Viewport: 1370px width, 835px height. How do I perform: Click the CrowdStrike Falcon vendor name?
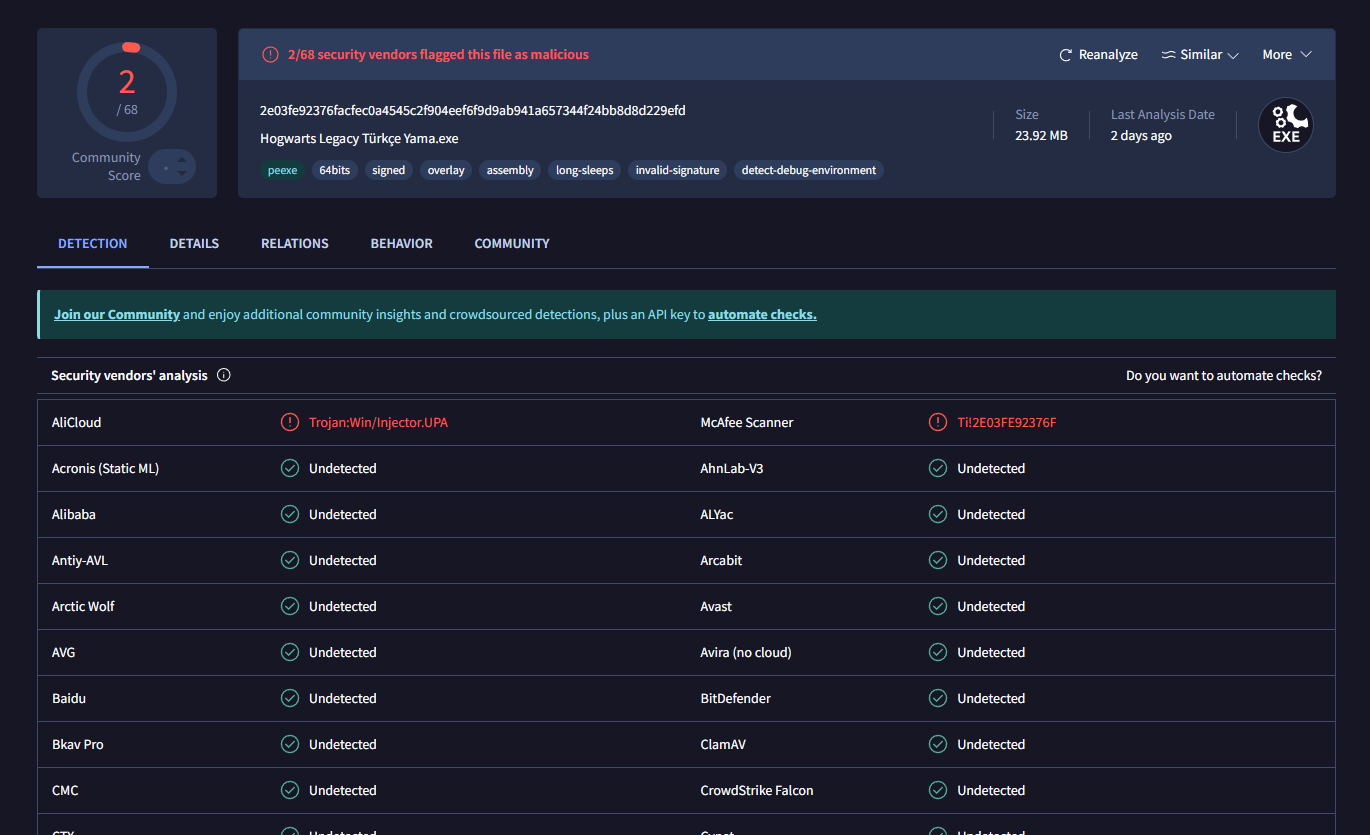click(x=757, y=790)
